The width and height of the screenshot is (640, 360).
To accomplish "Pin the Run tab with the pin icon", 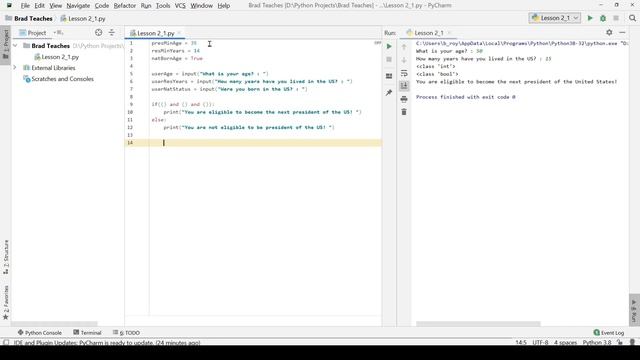I will tap(389, 93).
